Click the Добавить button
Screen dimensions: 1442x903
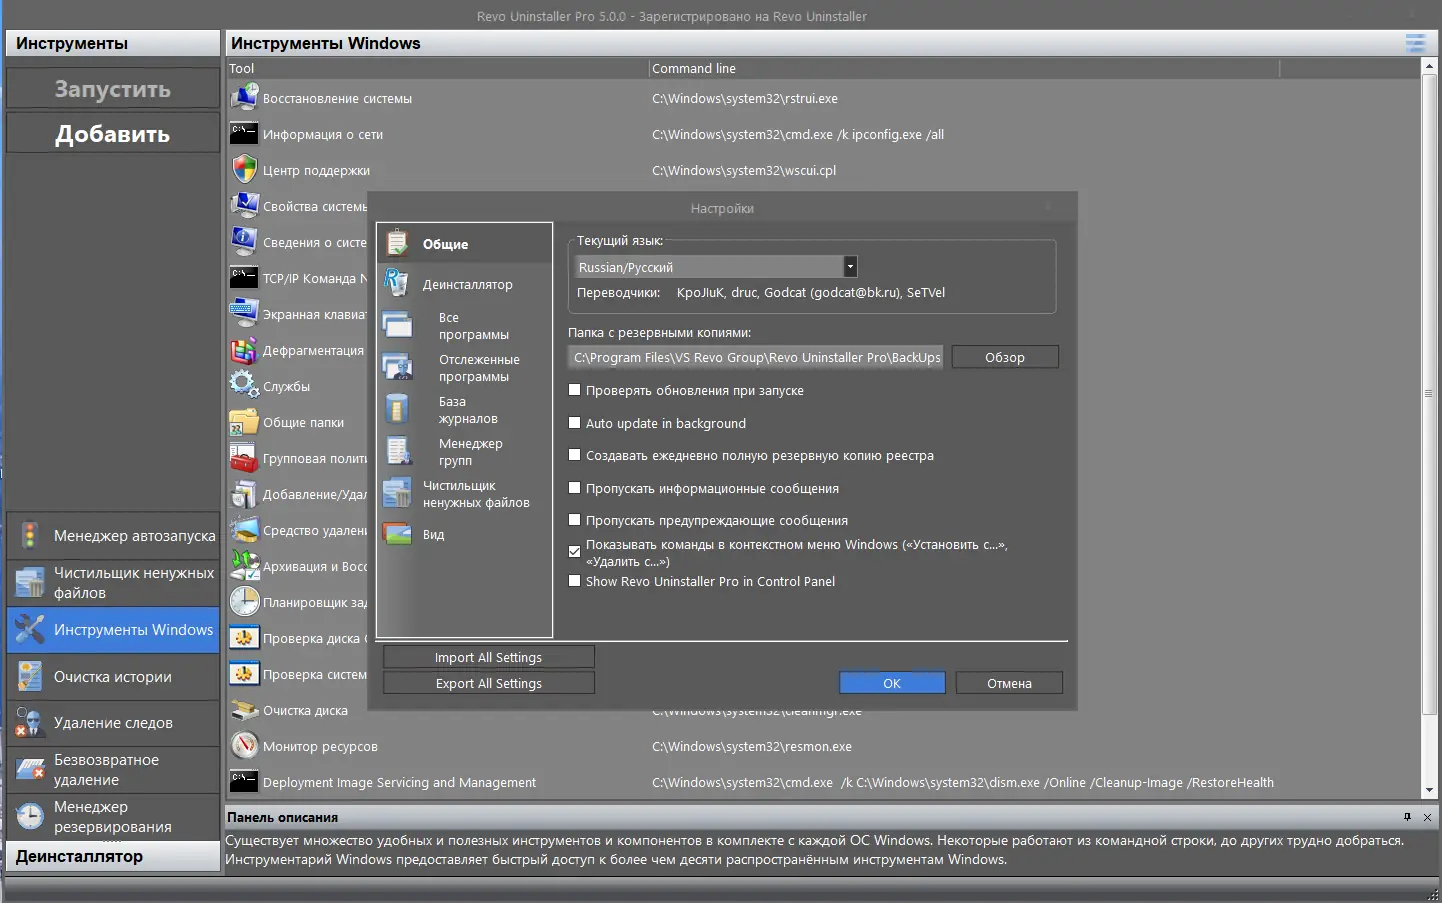[x=113, y=134]
